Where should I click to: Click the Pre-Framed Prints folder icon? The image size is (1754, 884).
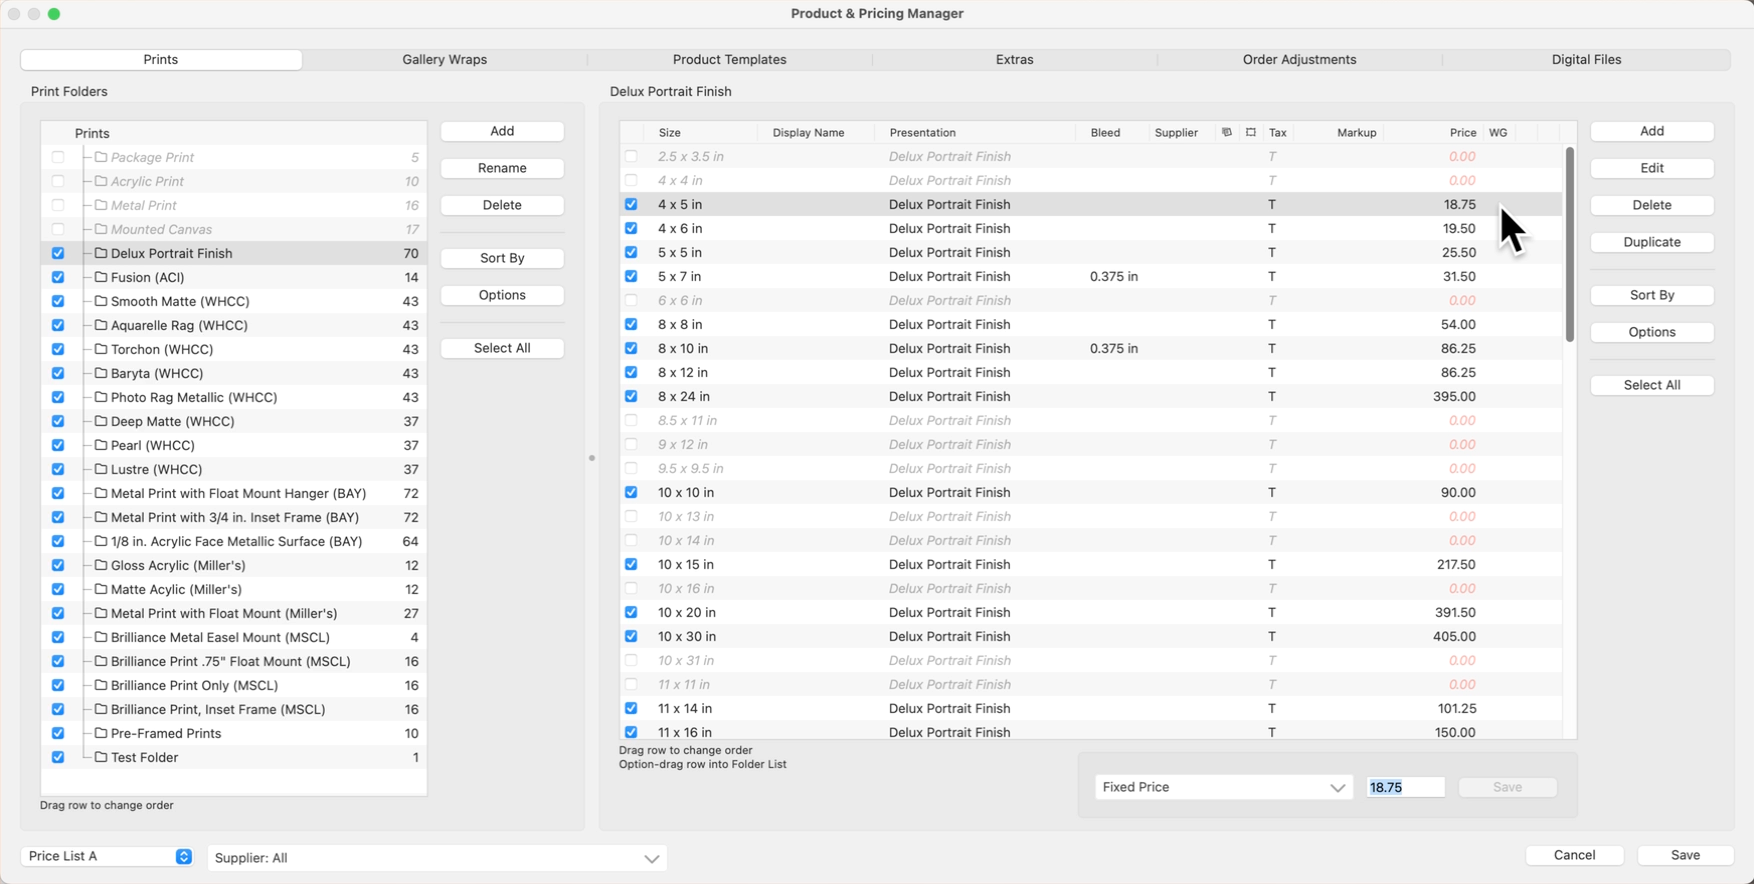pyautogui.click(x=101, y=733)
